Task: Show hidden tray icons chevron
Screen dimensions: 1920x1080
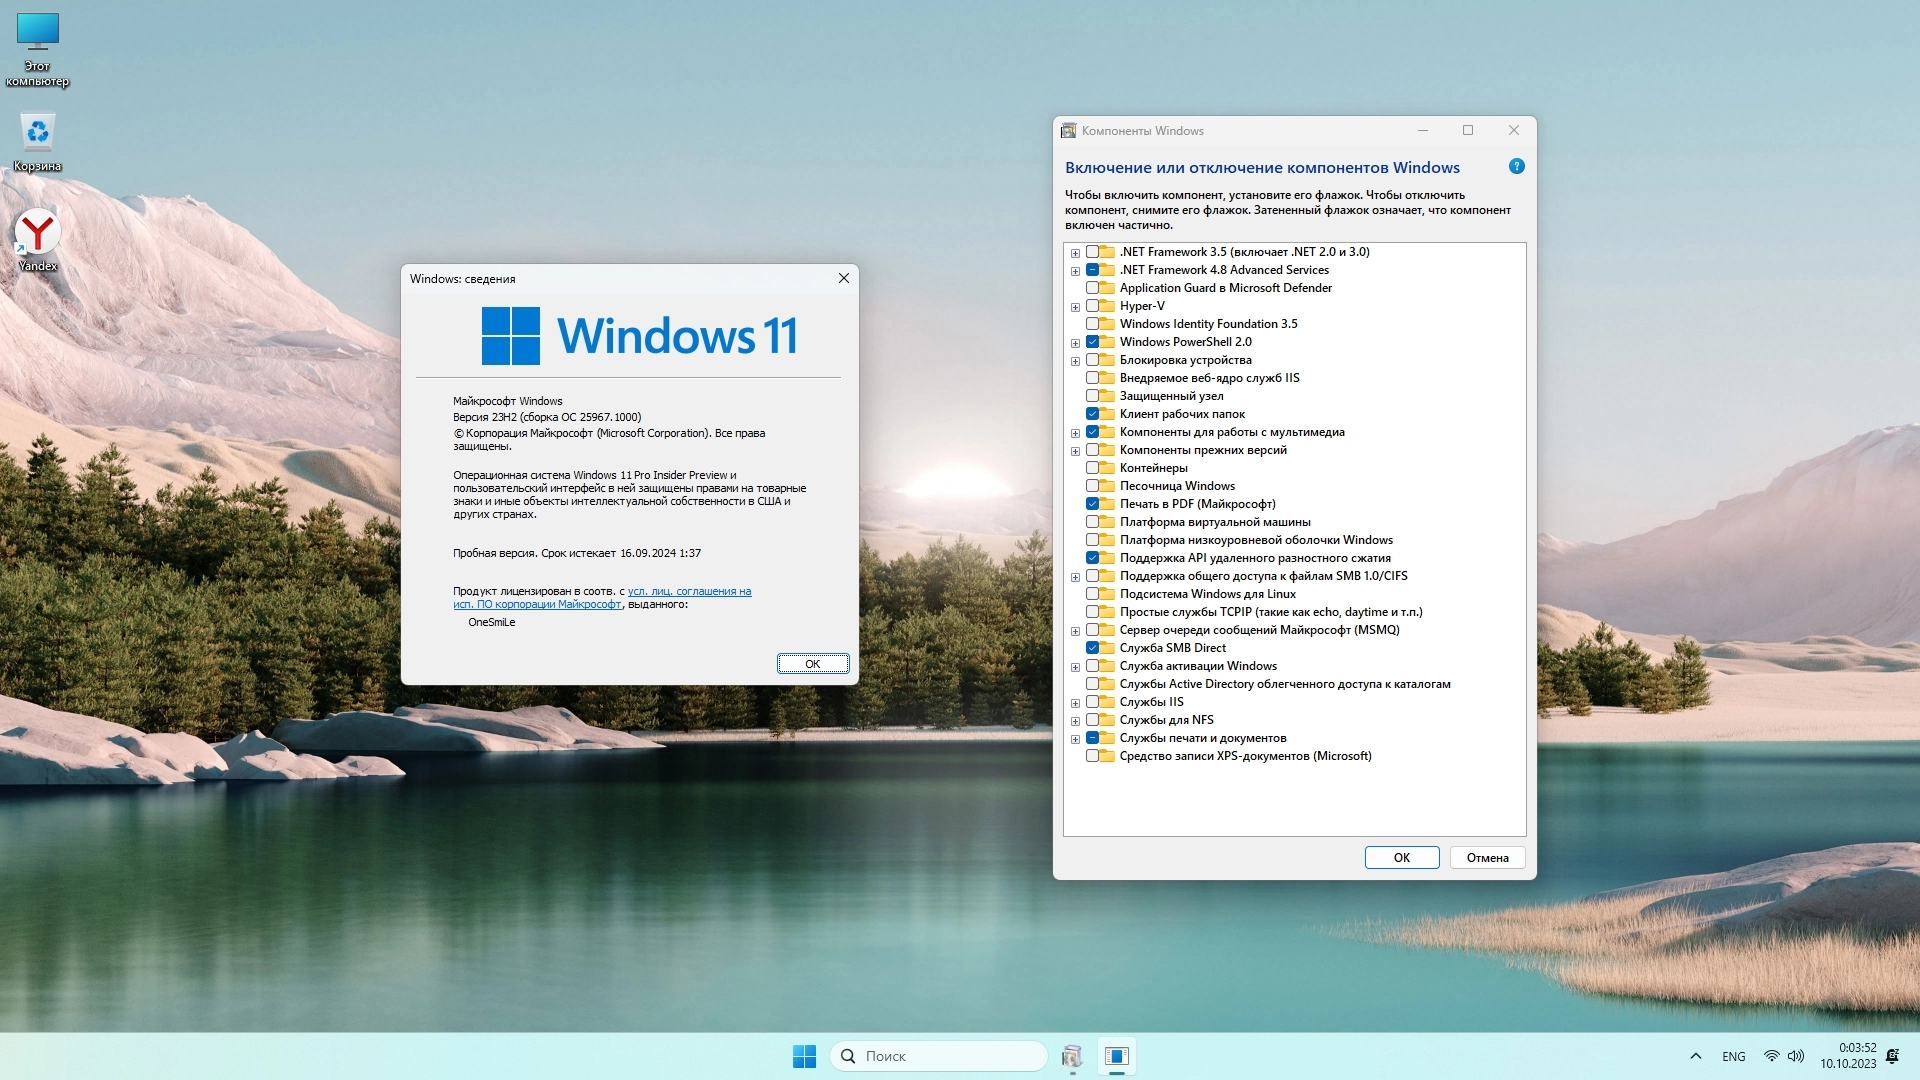Action: [x=1695, y=1056]
